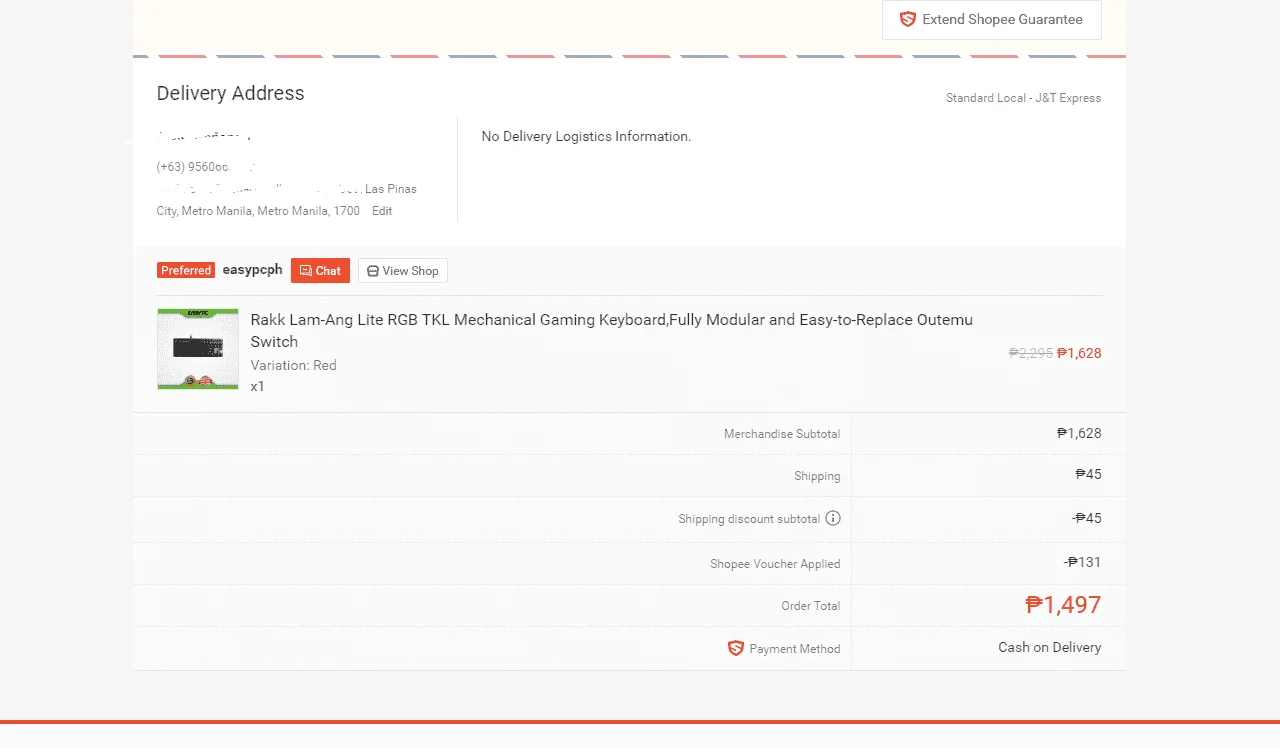Click the shipping discount info icon
Image resolution: width=1280 pixels, height=748 pixels.
(x=833, y=518)
